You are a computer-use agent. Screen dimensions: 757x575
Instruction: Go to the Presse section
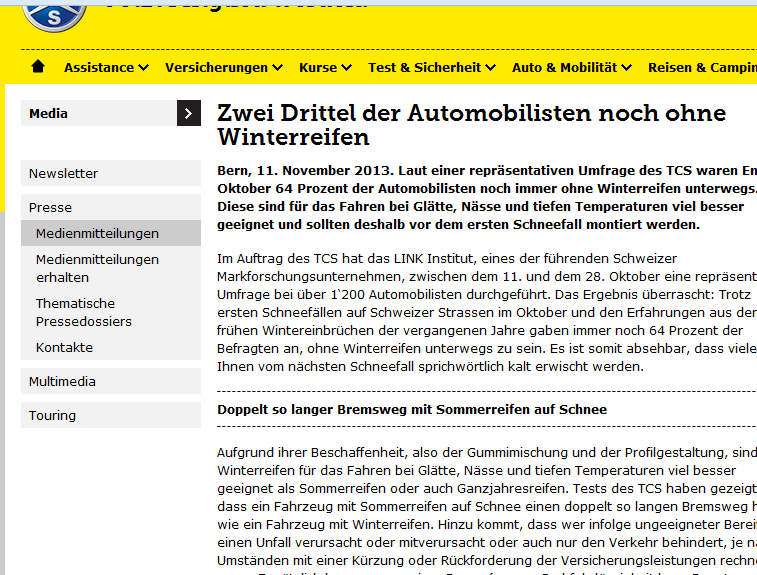point(111,207)
